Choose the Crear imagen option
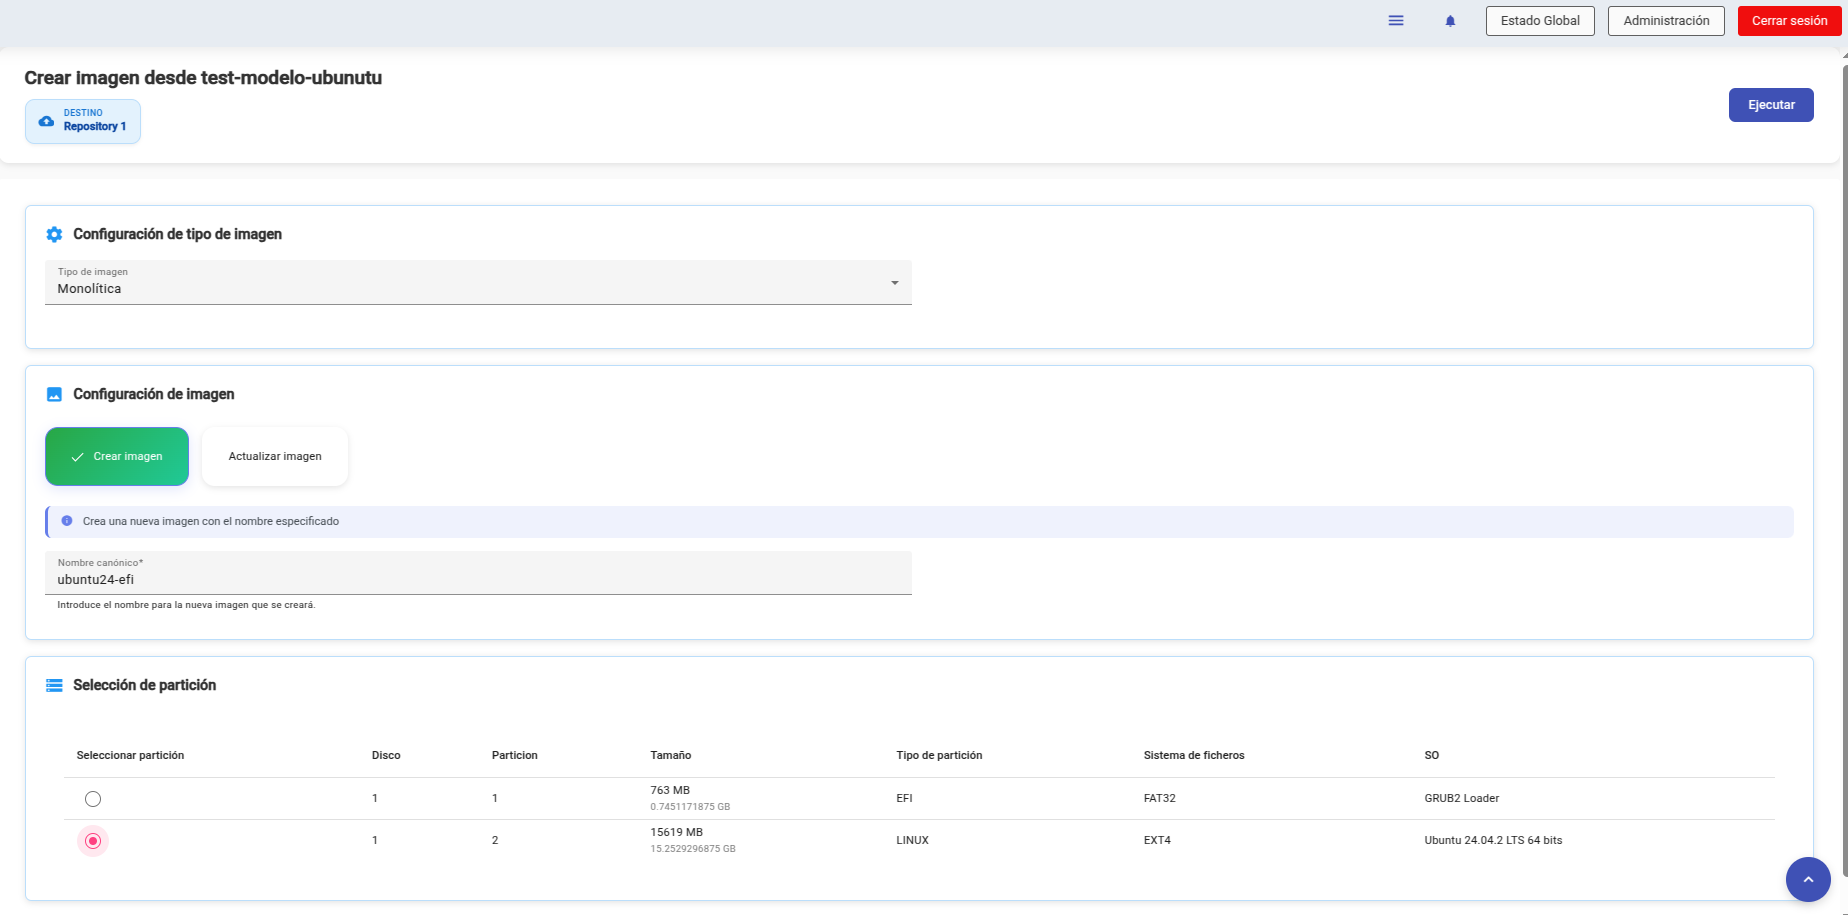Screen dimensions: 1848x915 (x=117, y=456)
